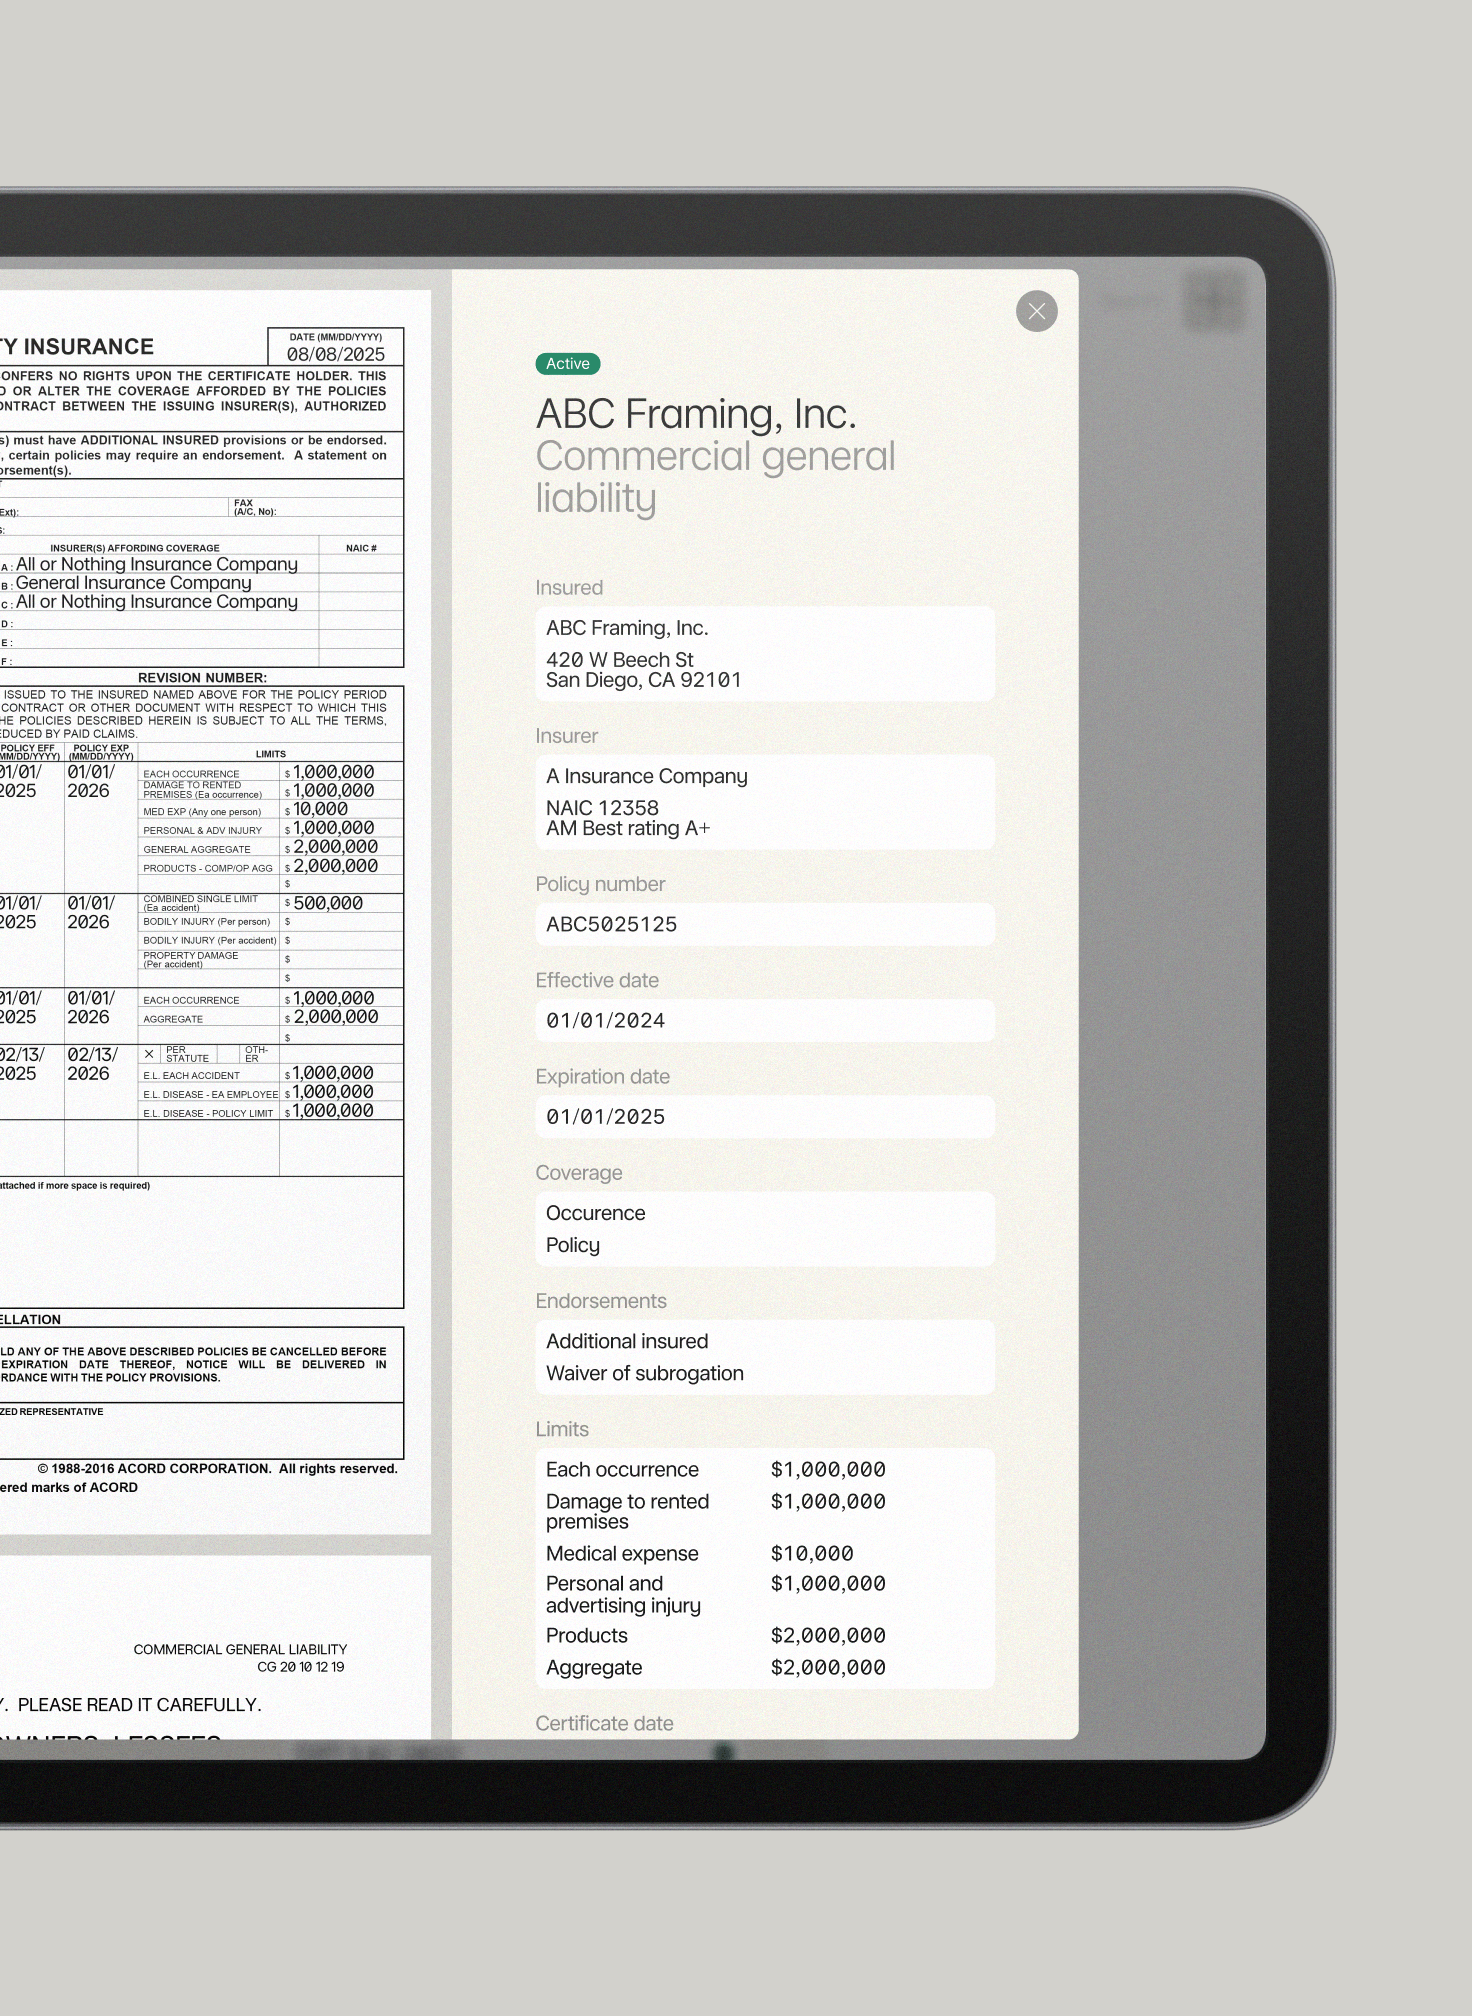1472x2016 pixels.
Task: Click the Each occurrence limit amount
Action: (x=827, y=1469)
